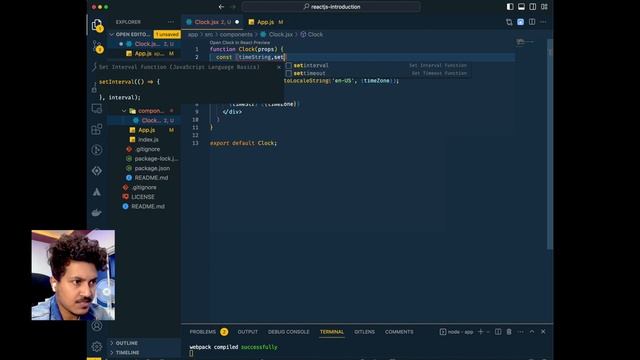Collapse the Open Editors section
This screenshot has height=360, width=640.
click(x=130, y=34)
